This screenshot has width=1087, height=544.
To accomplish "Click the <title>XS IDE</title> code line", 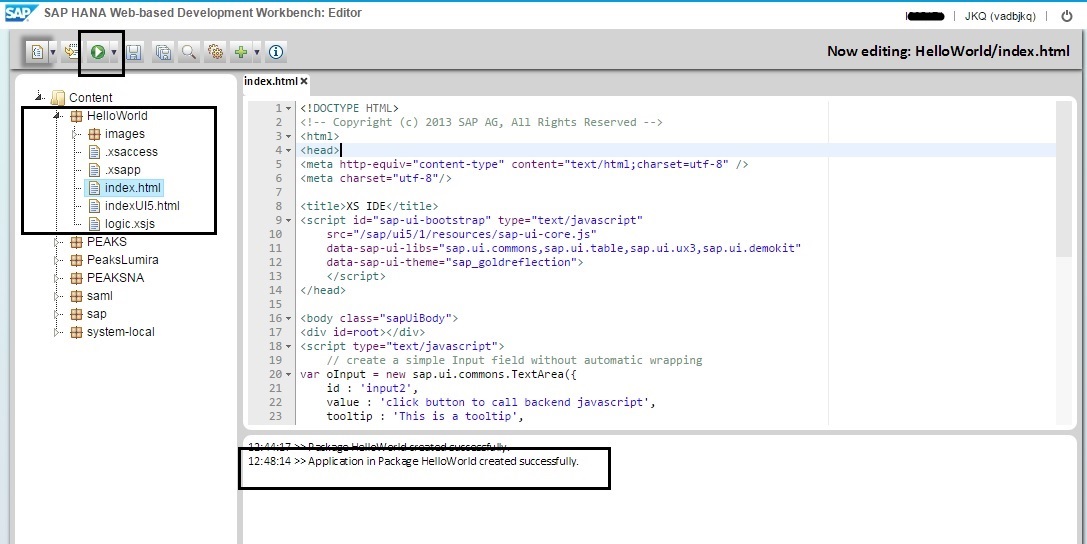I will tap(369, 206).
